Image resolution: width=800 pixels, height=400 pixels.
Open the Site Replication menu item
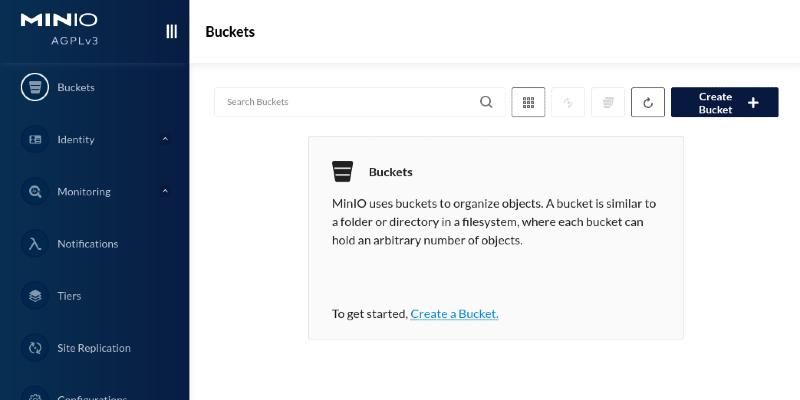(94, 348)
